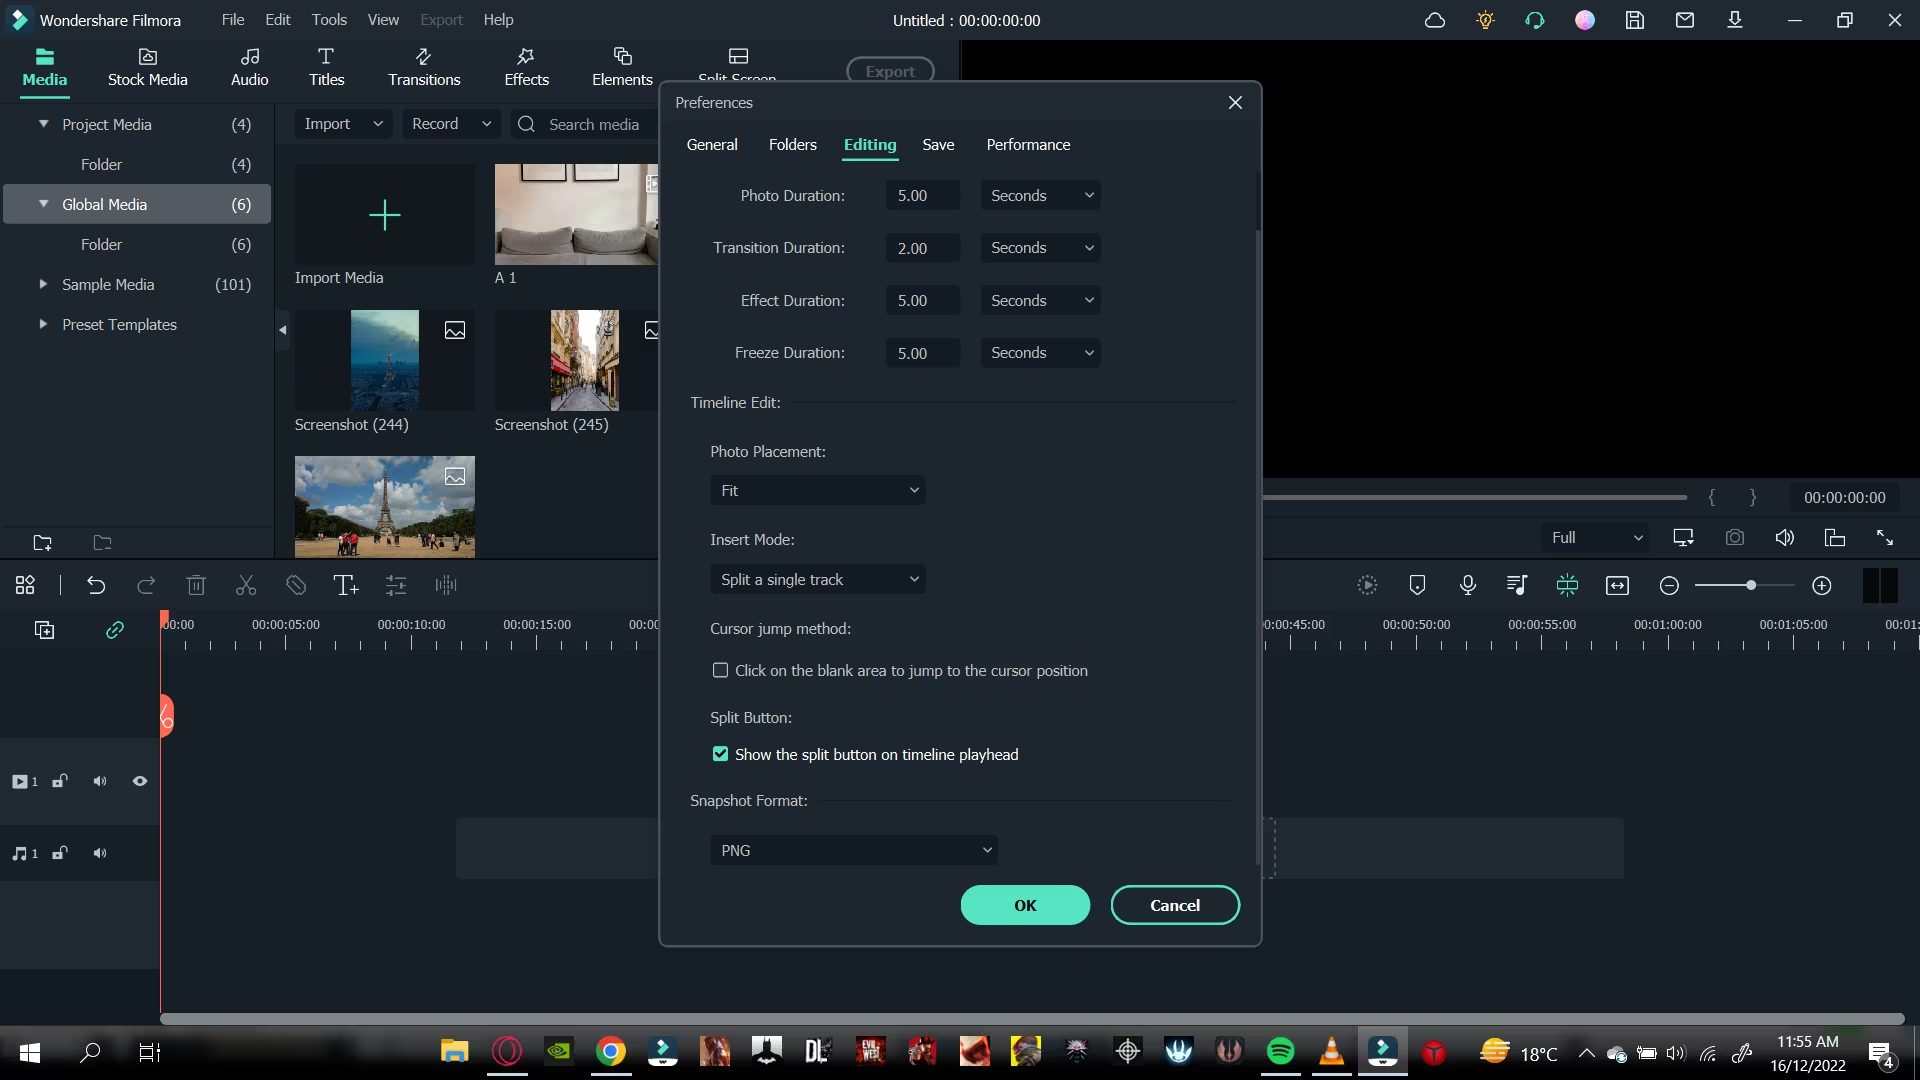The image size is (1920, 1080).
Task: Click the OK button to confirm
Action: (1026, 905)
